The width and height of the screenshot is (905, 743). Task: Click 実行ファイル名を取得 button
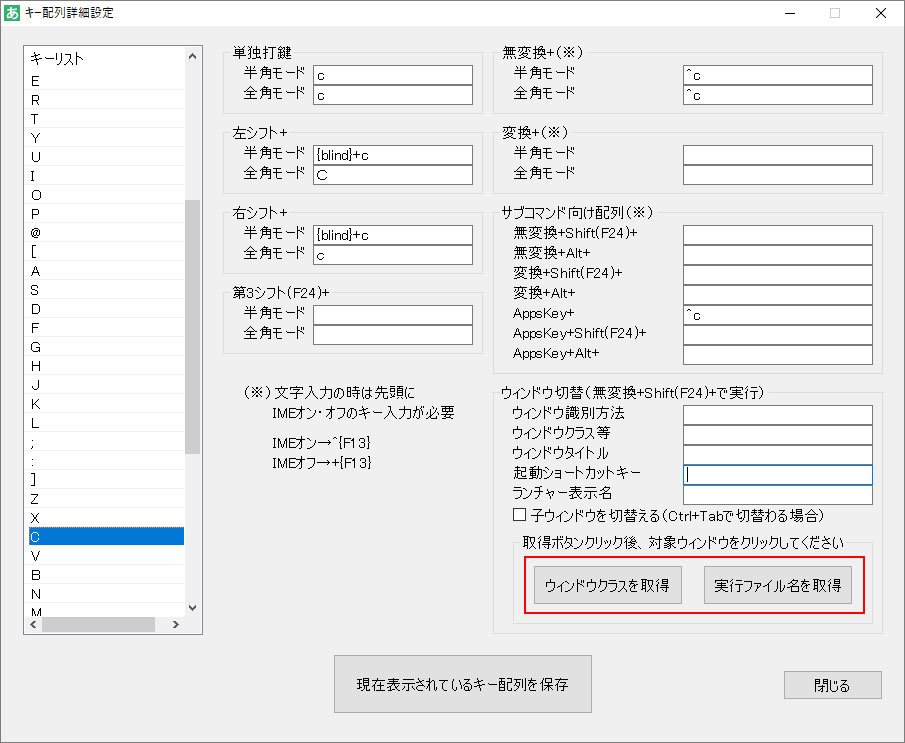(x=779, y=585)
